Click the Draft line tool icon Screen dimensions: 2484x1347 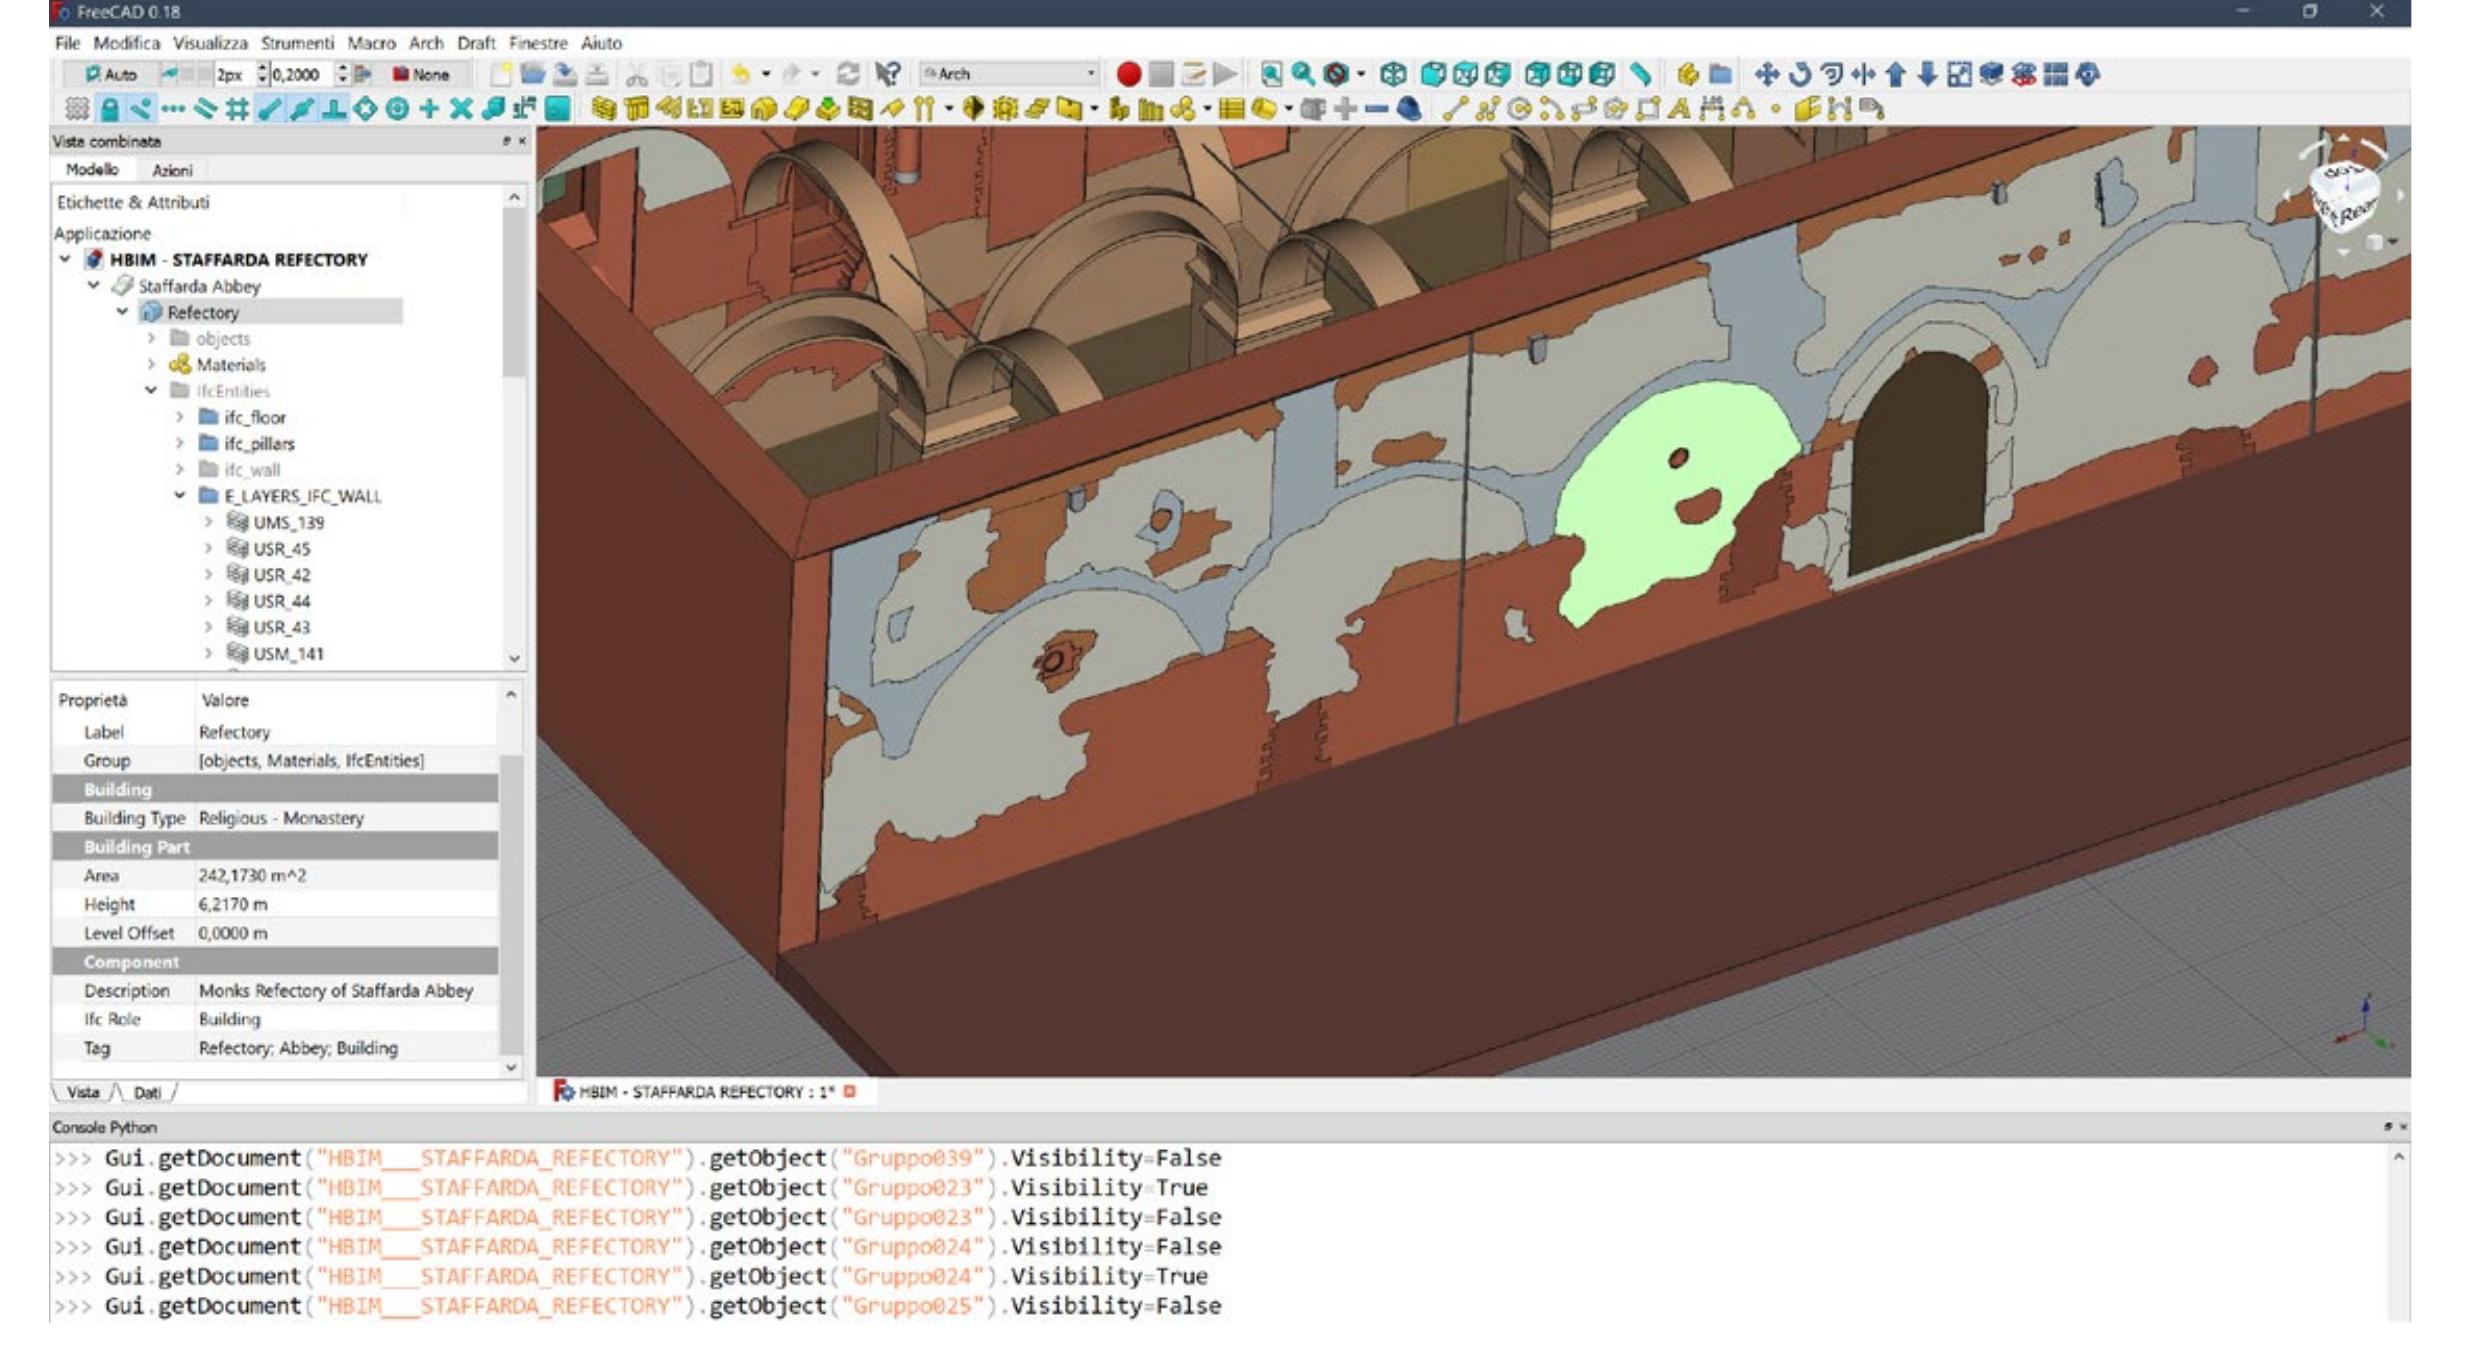coord(1453,109)
